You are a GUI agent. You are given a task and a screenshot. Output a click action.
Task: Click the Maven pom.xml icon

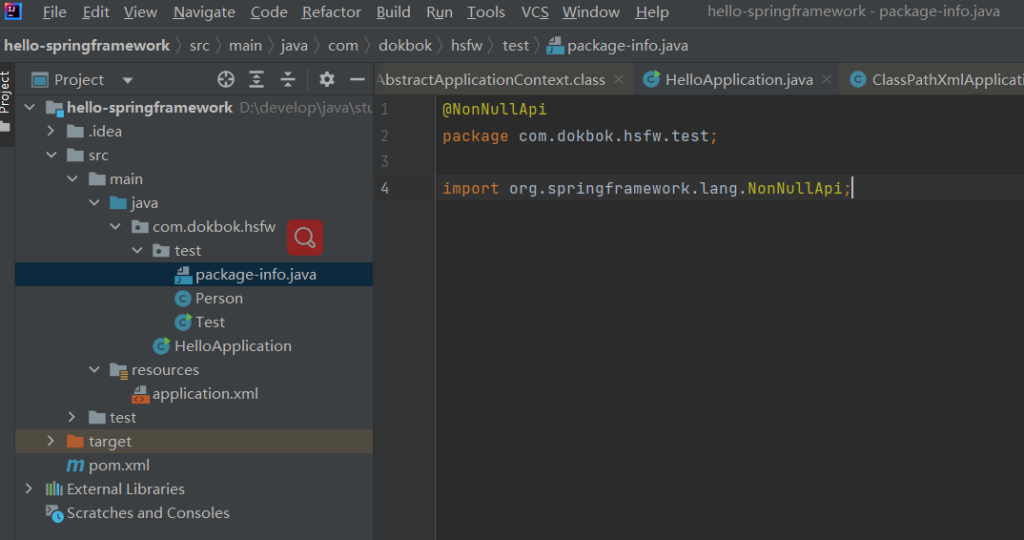[x=75, y=466]
